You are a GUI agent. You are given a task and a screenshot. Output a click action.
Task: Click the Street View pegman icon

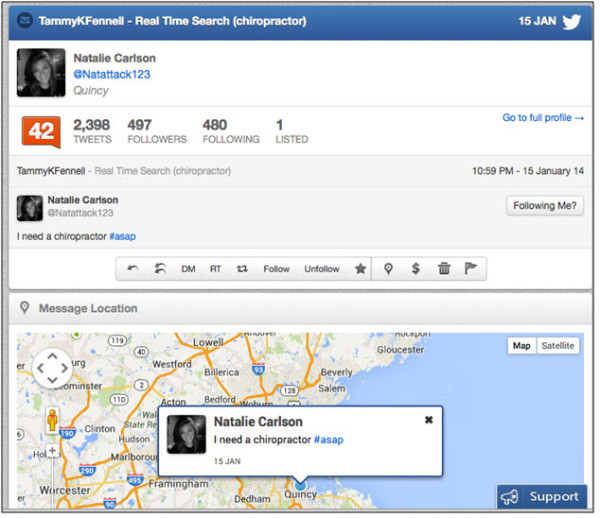52,420
